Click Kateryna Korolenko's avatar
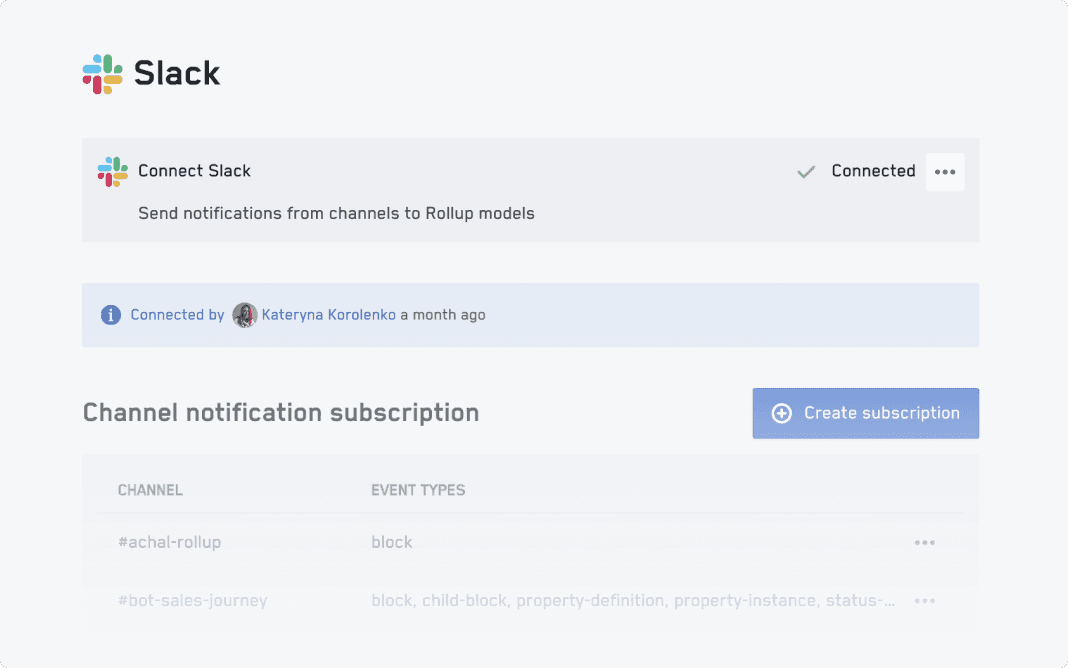1068x668 pixels. click(x=245, y=315)
